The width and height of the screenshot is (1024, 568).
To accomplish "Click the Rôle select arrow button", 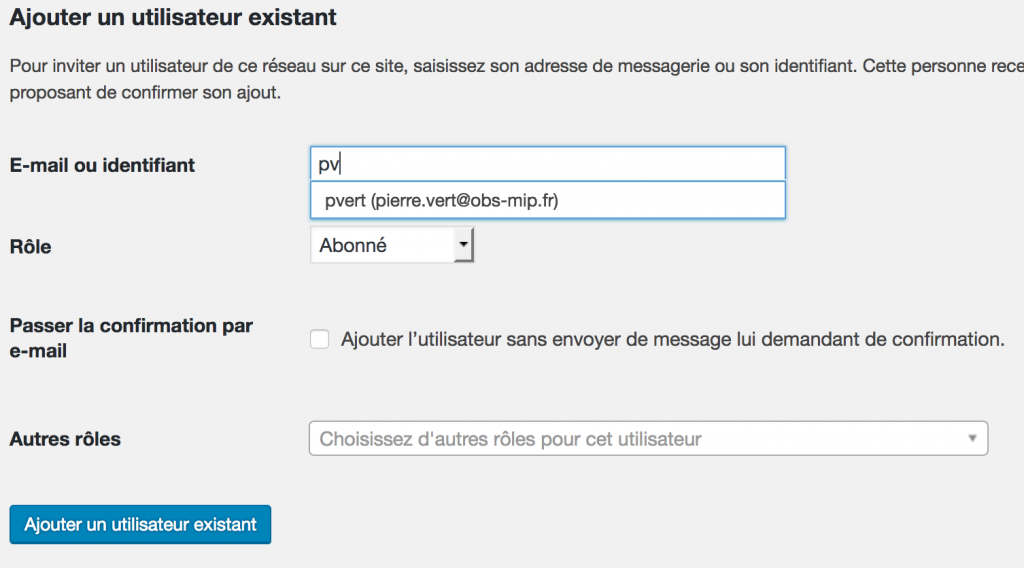I will pos(463,245).
